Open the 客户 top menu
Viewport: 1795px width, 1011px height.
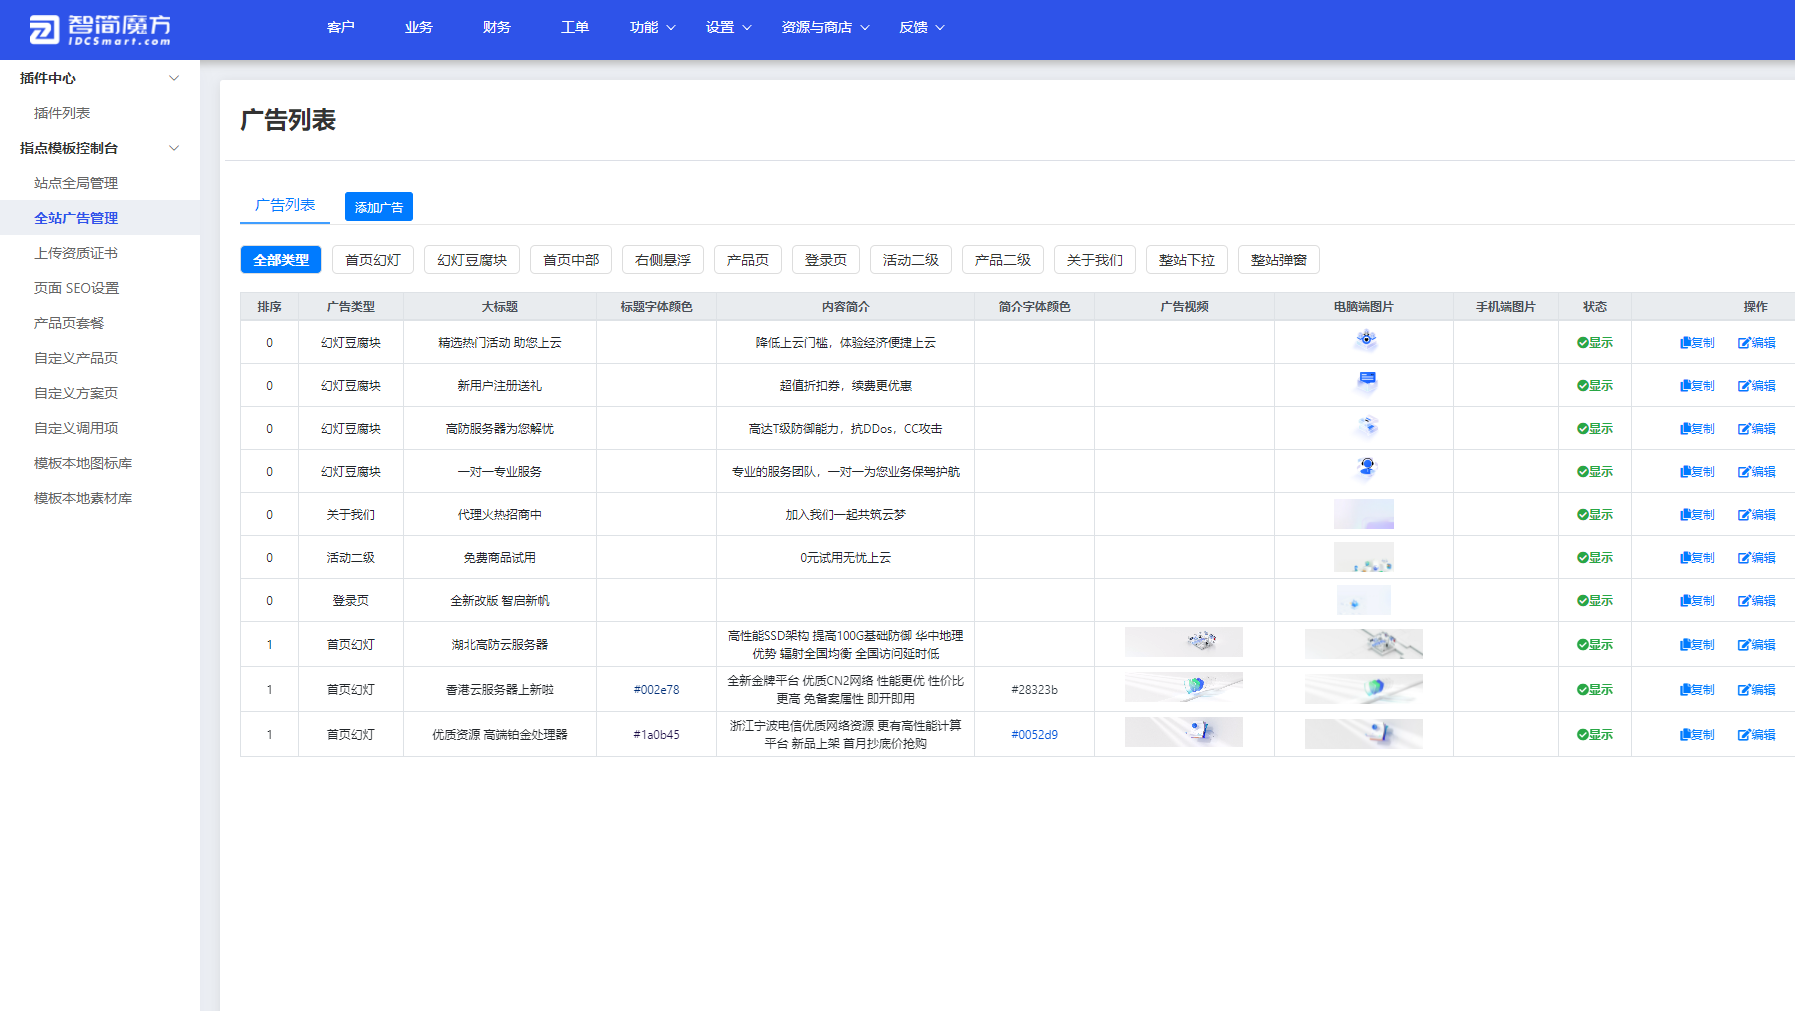[x=341, y=28]
